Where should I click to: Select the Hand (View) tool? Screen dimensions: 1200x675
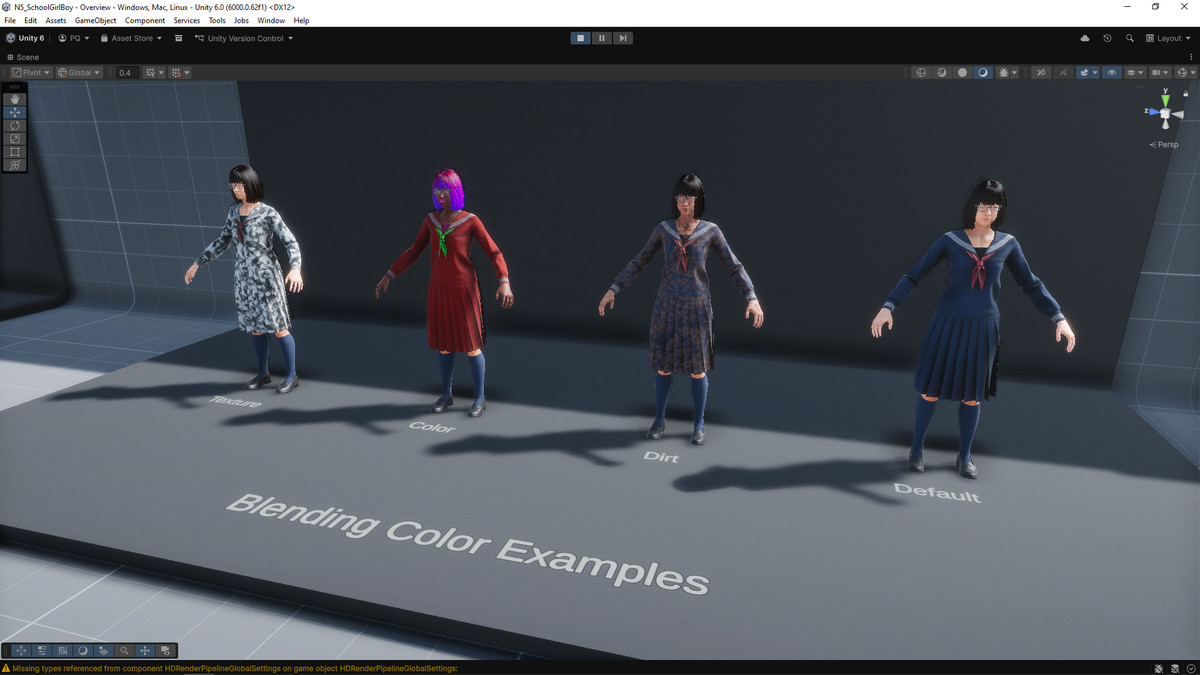pos(15,99)
